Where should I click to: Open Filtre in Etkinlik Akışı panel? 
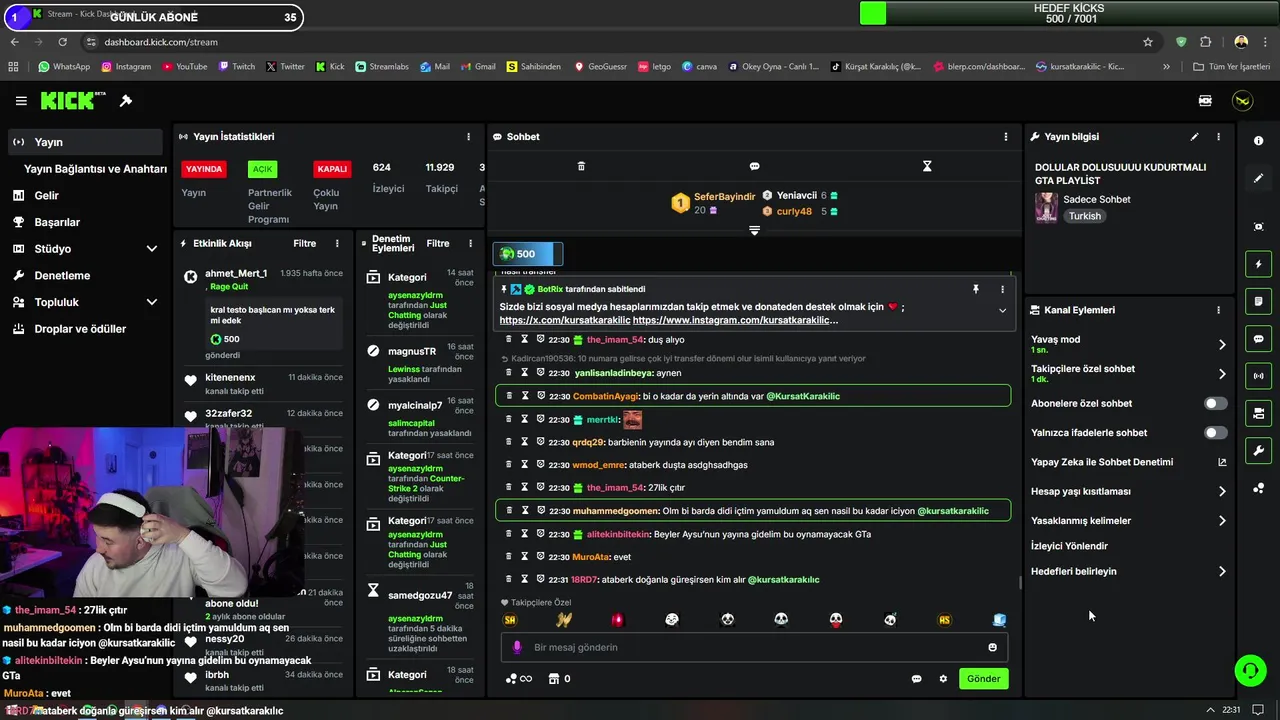tap(304, 243)
